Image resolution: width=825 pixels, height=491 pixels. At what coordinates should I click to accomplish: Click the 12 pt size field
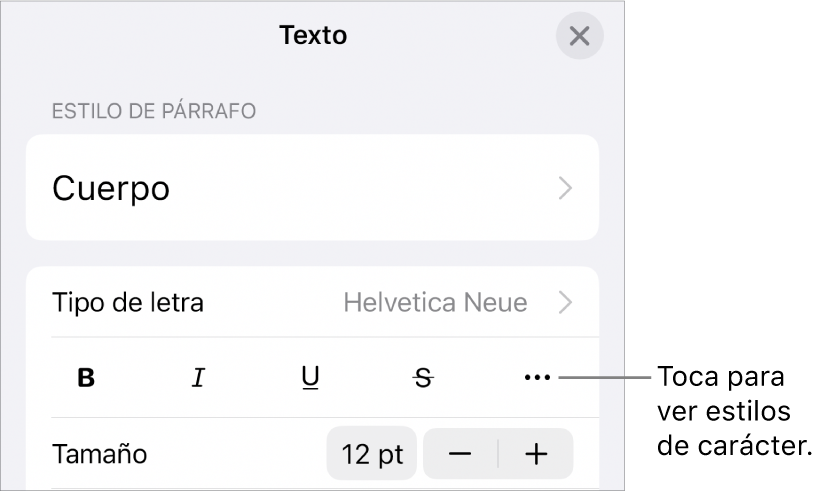point(372,454)
